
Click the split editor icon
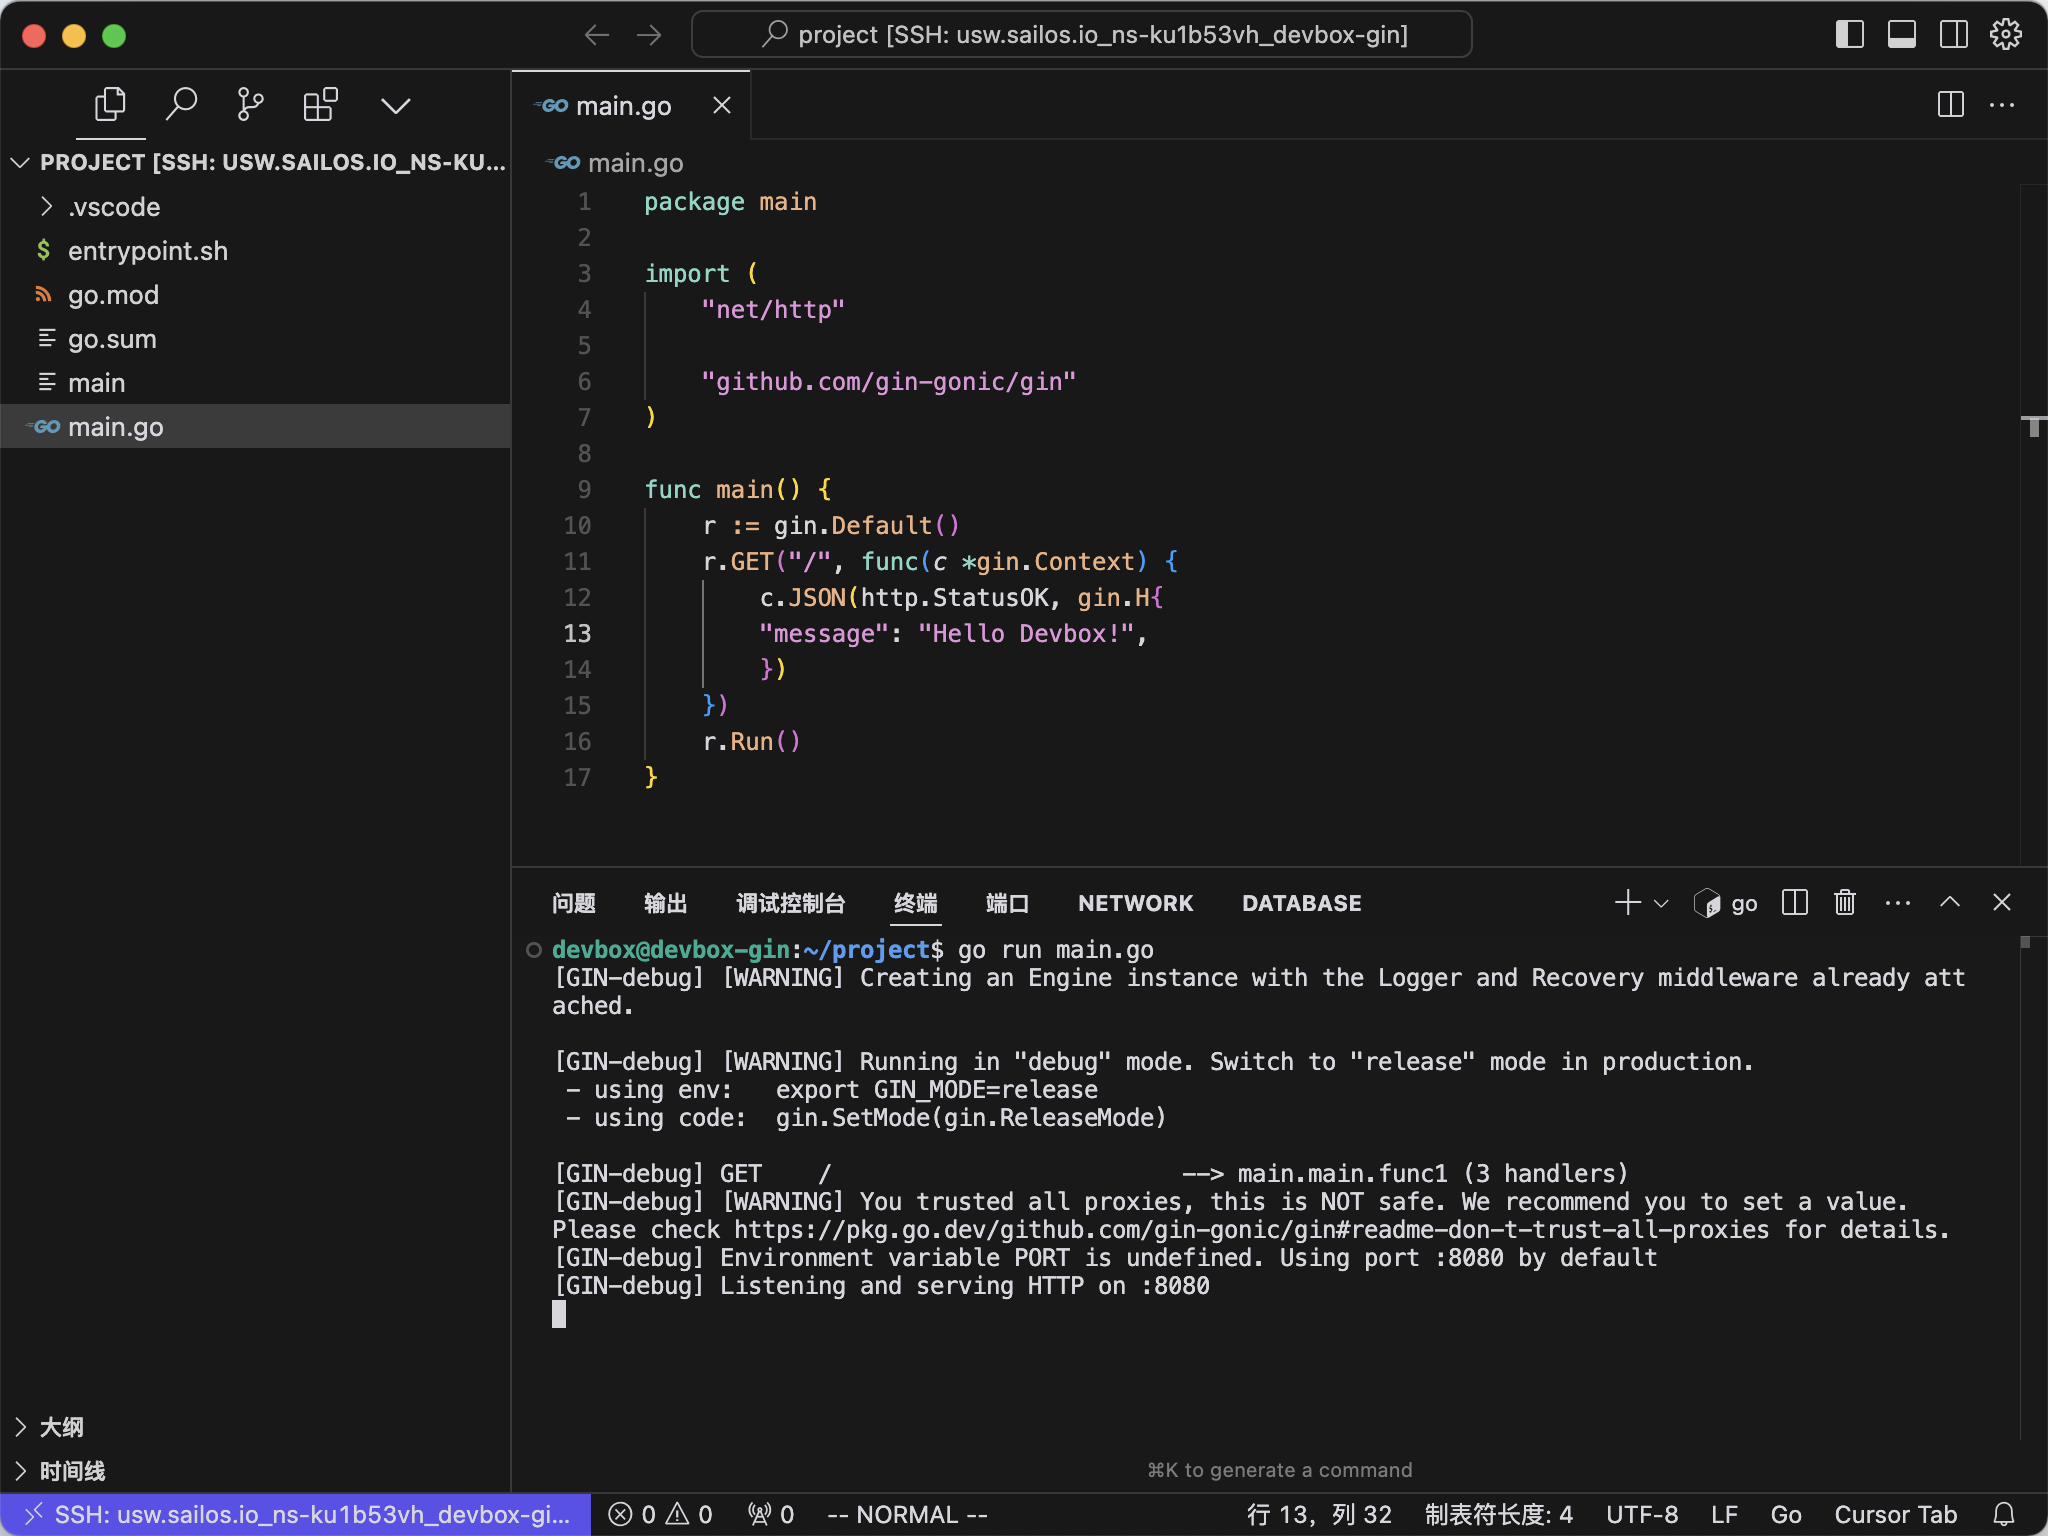1950,105
